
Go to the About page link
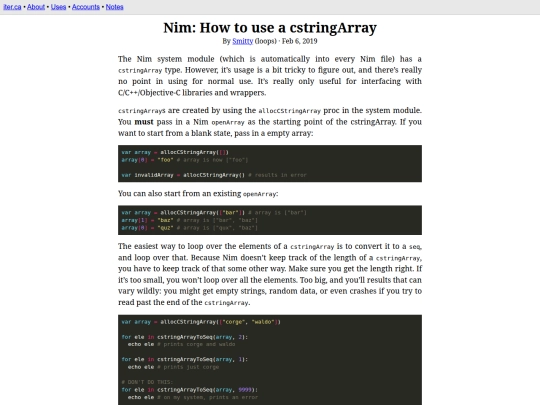click(36, 7)
